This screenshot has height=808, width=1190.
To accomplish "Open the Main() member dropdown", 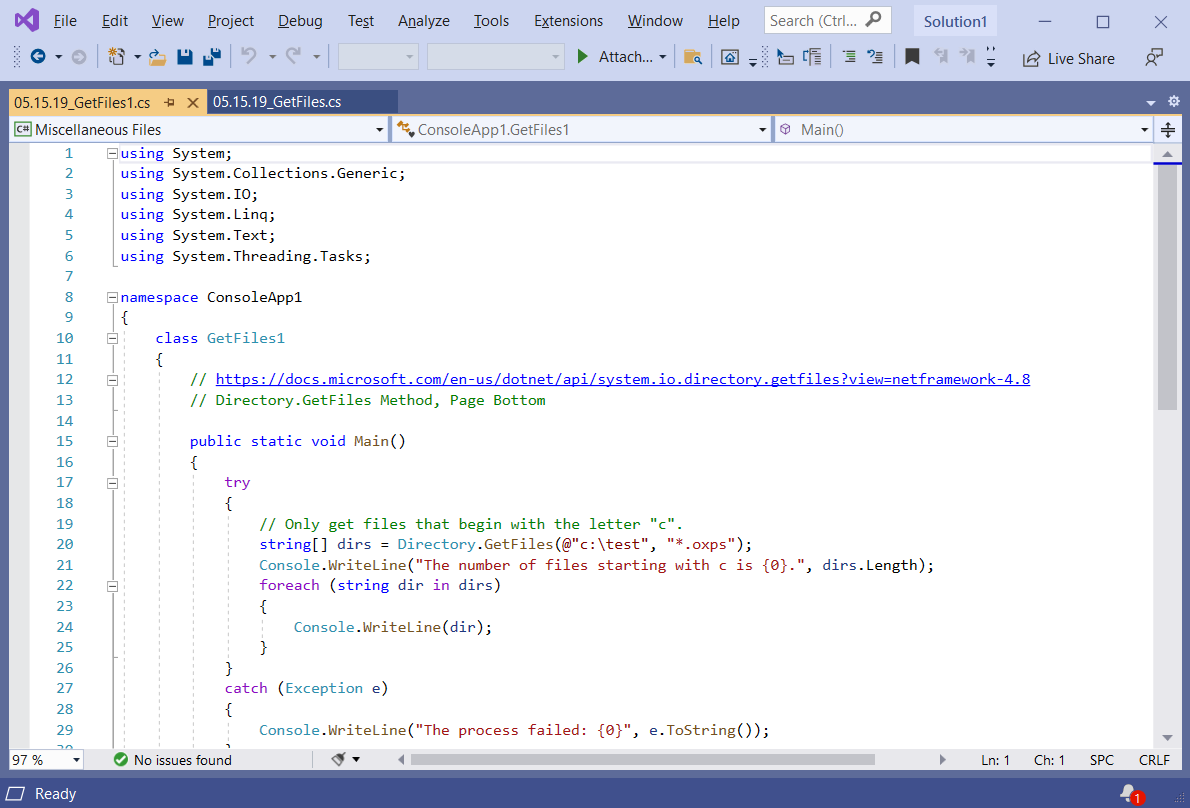I will tap(964, 130).
